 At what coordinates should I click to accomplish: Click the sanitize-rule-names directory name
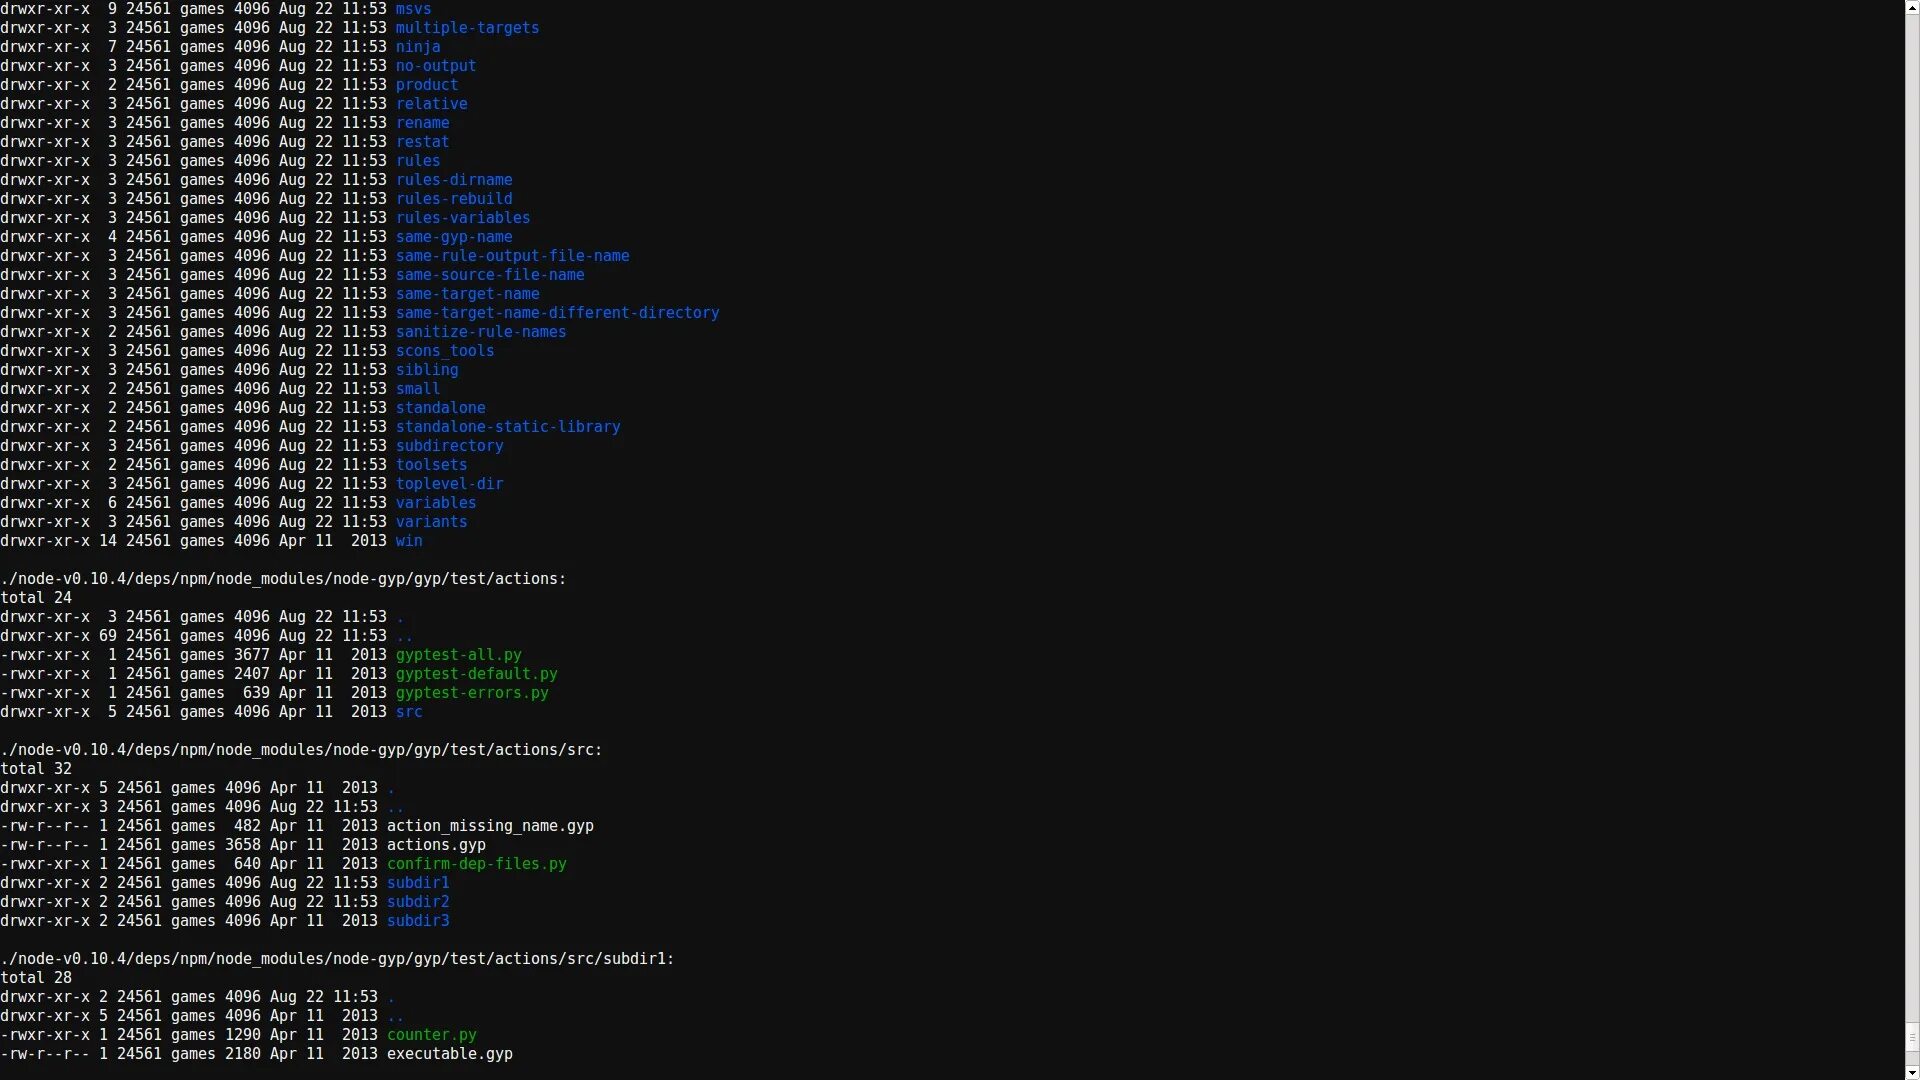tap(480, 332)
